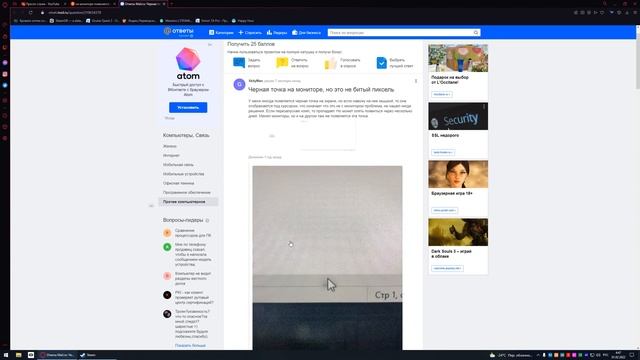Click the question title 'Черная точка на мониторе'
The height and width of the screenshot is (360, 640).
(x=321, y=89)
